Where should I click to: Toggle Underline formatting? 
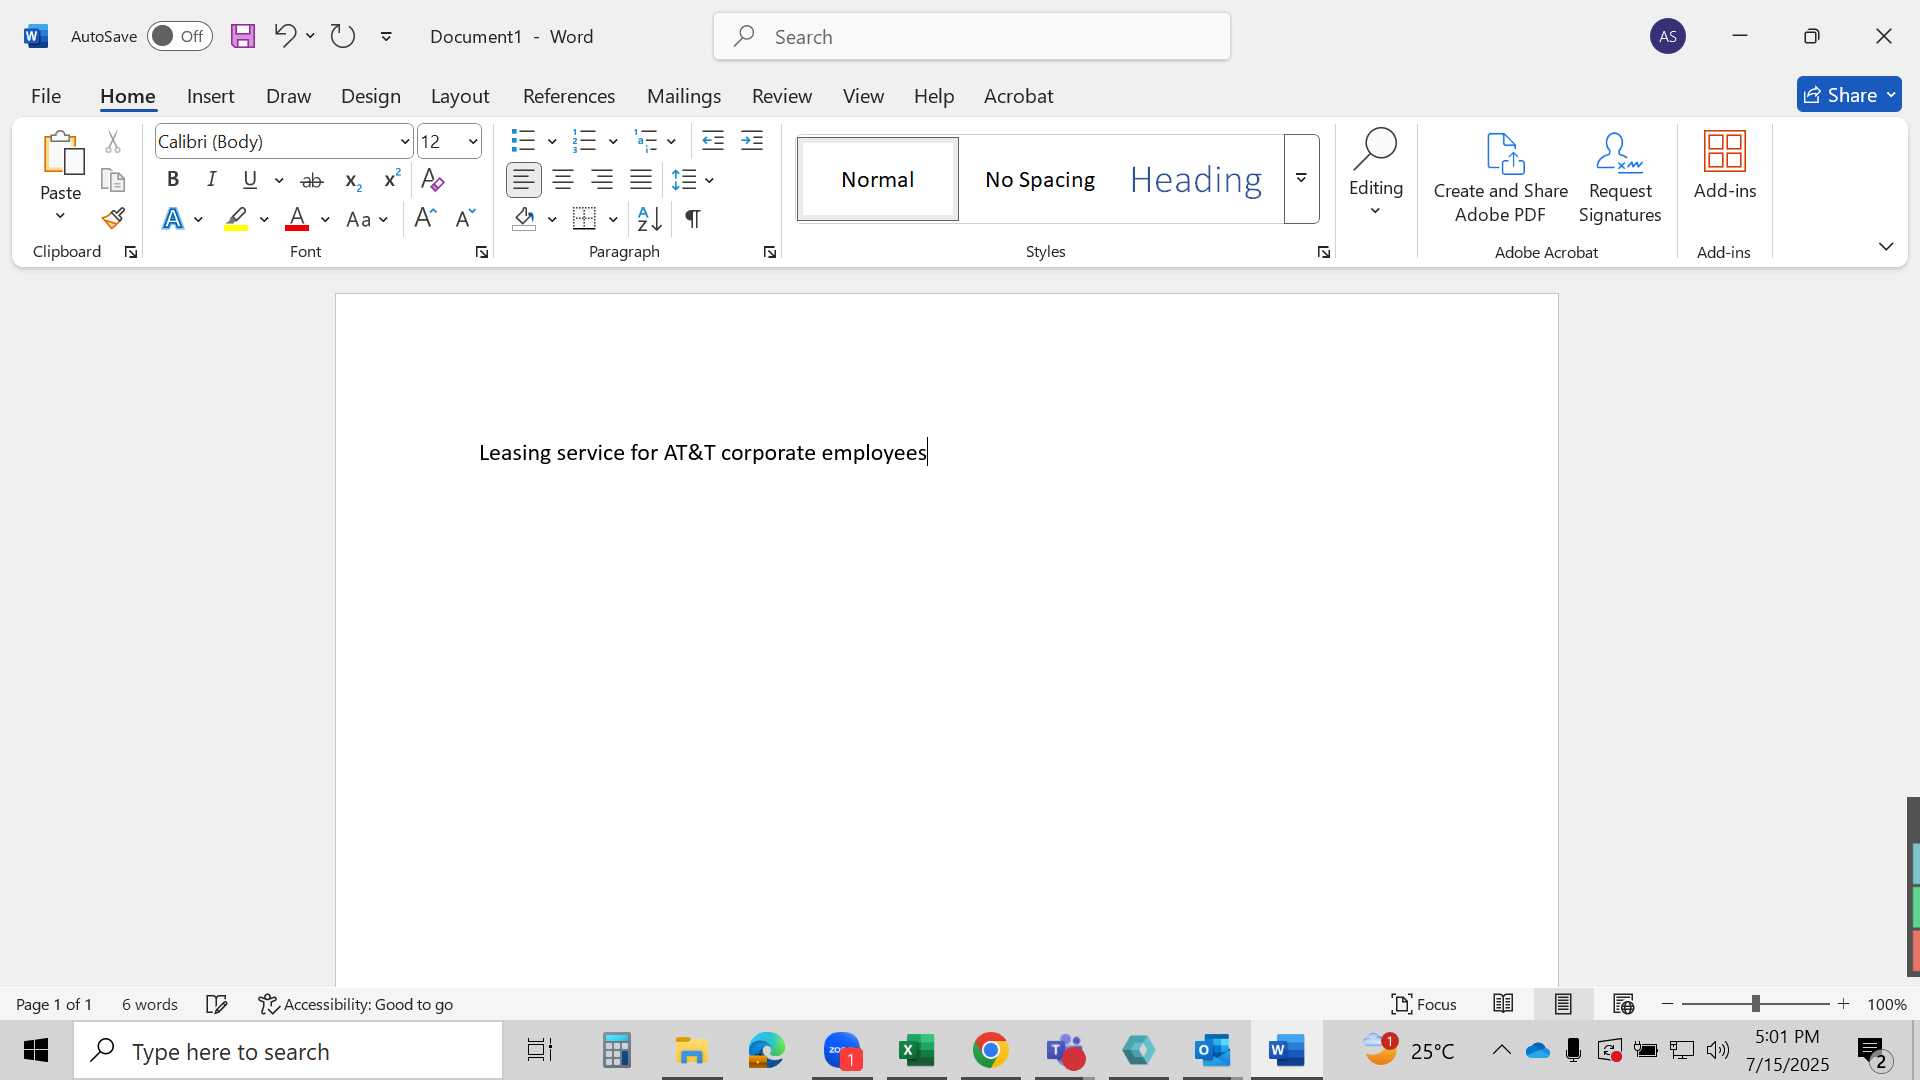[x=250, y=180]
